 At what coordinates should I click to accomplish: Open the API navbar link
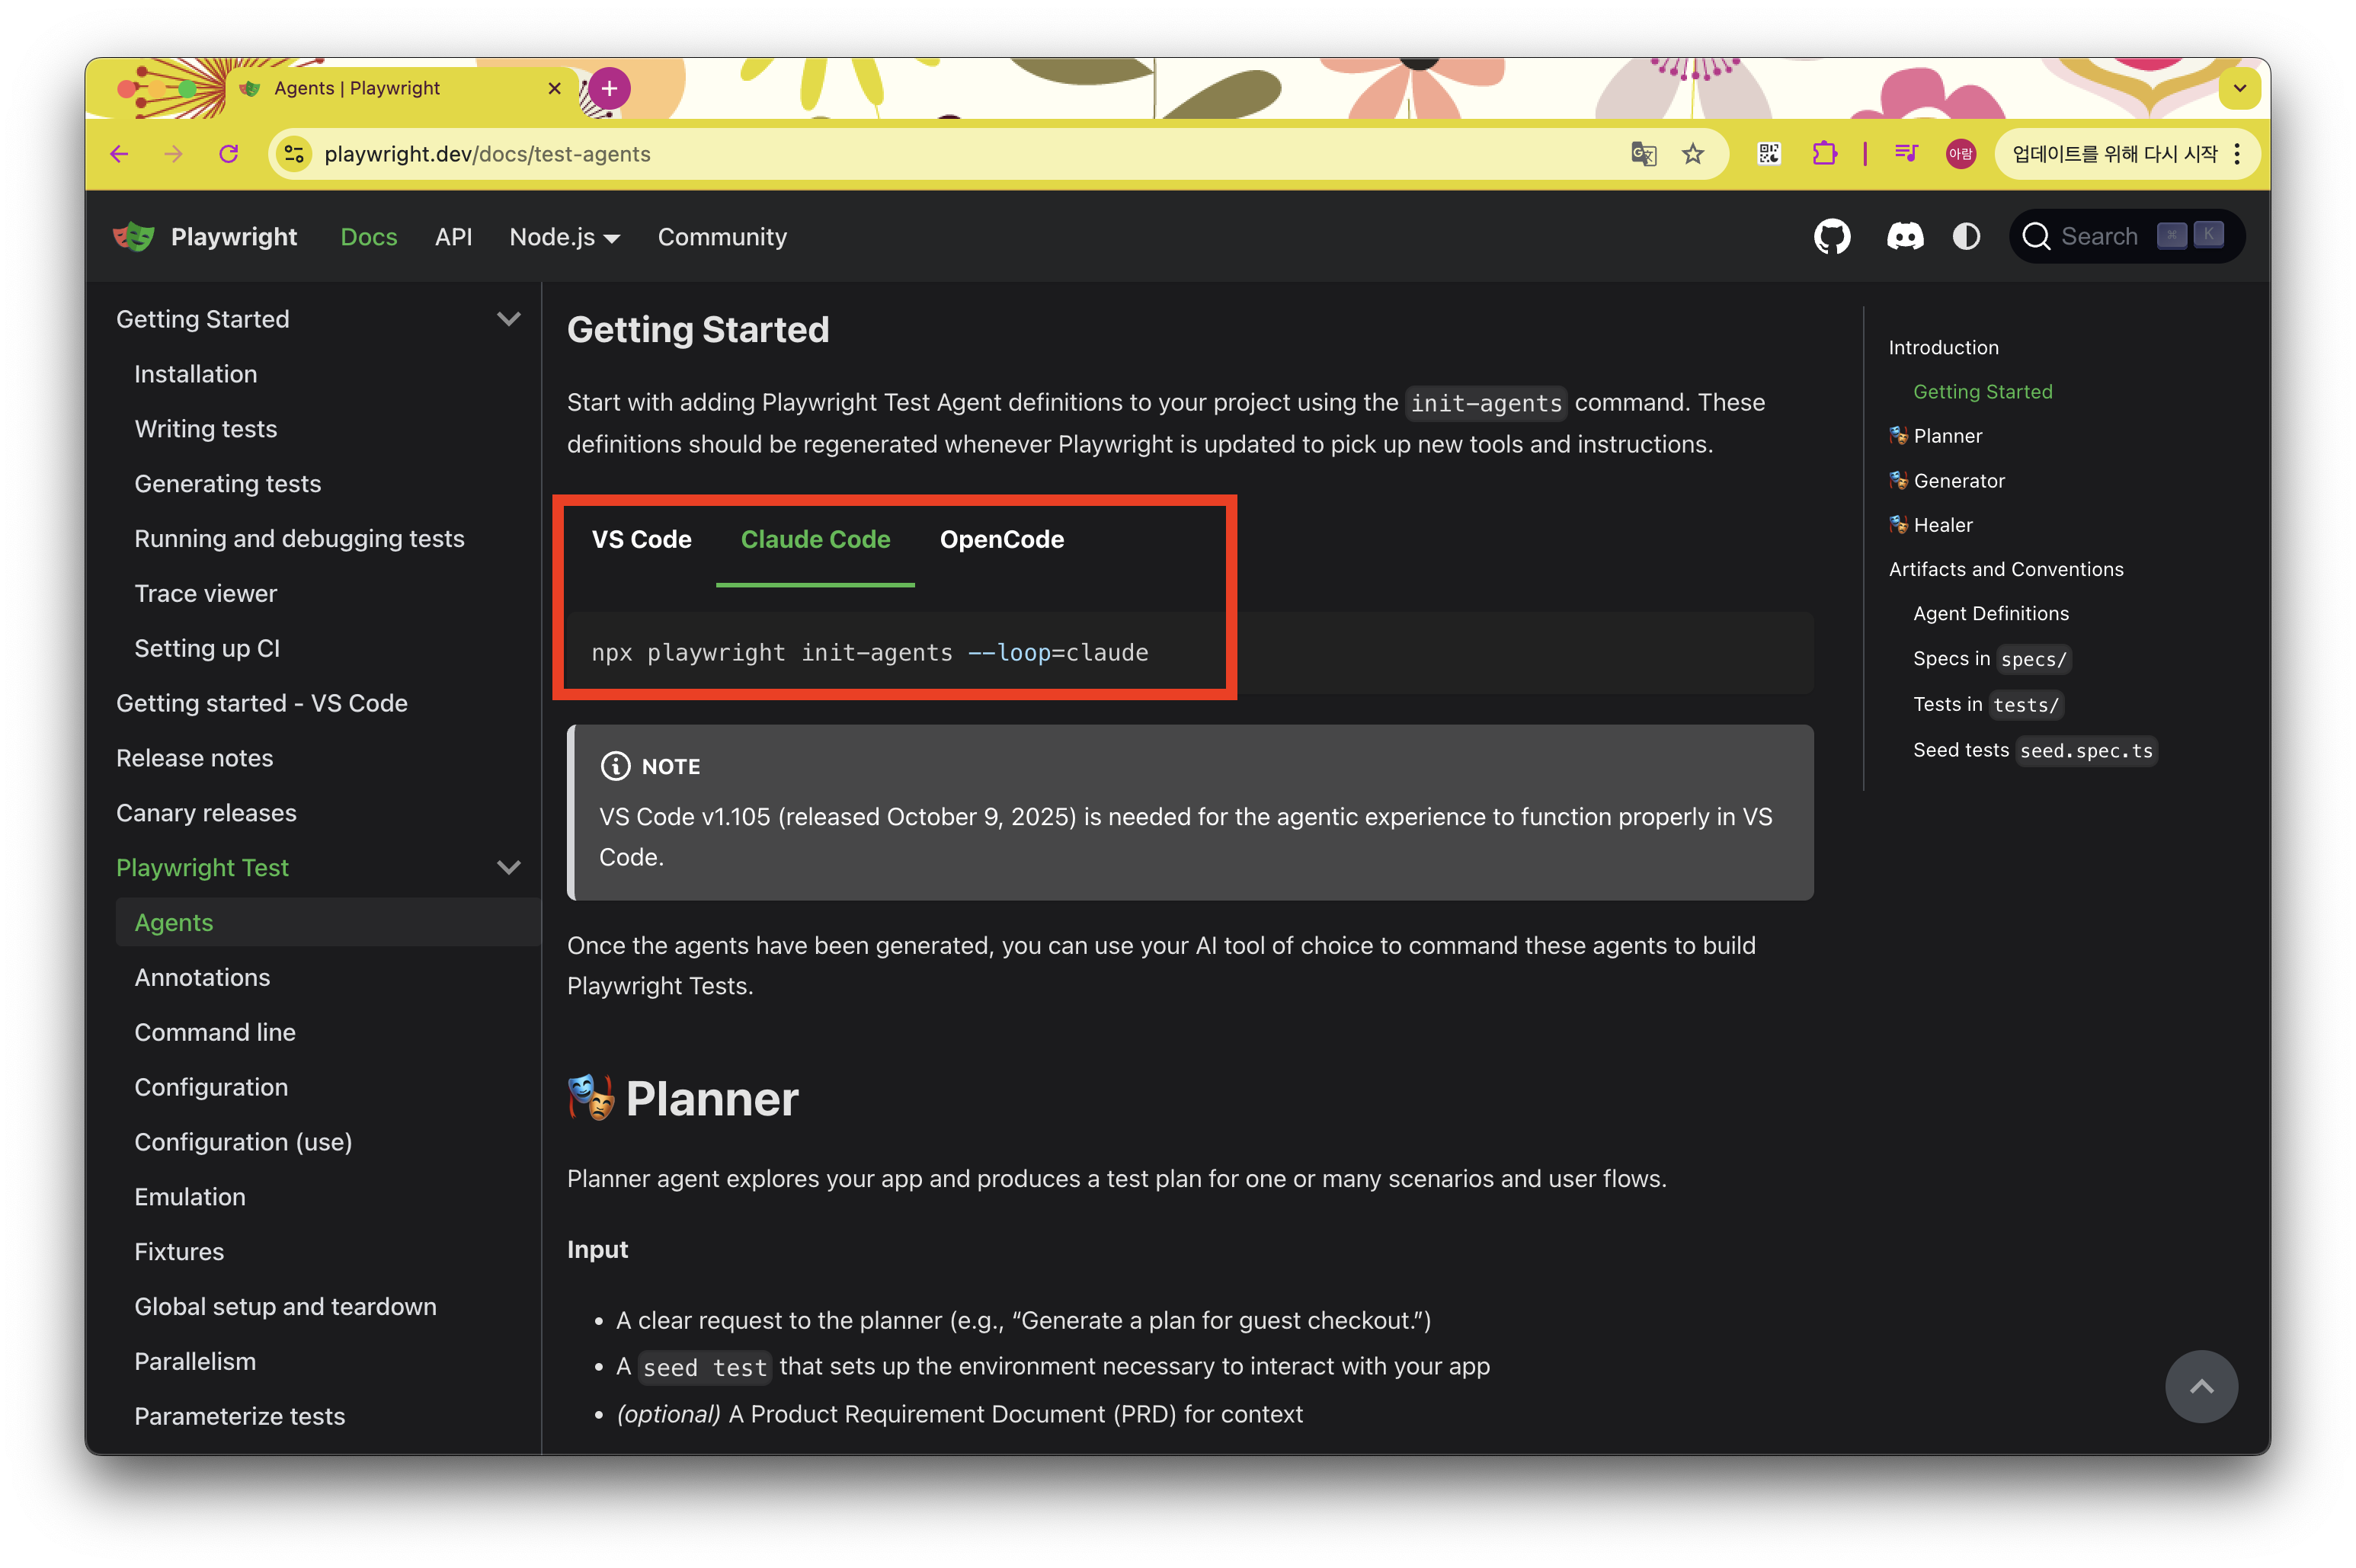point(453,237)
